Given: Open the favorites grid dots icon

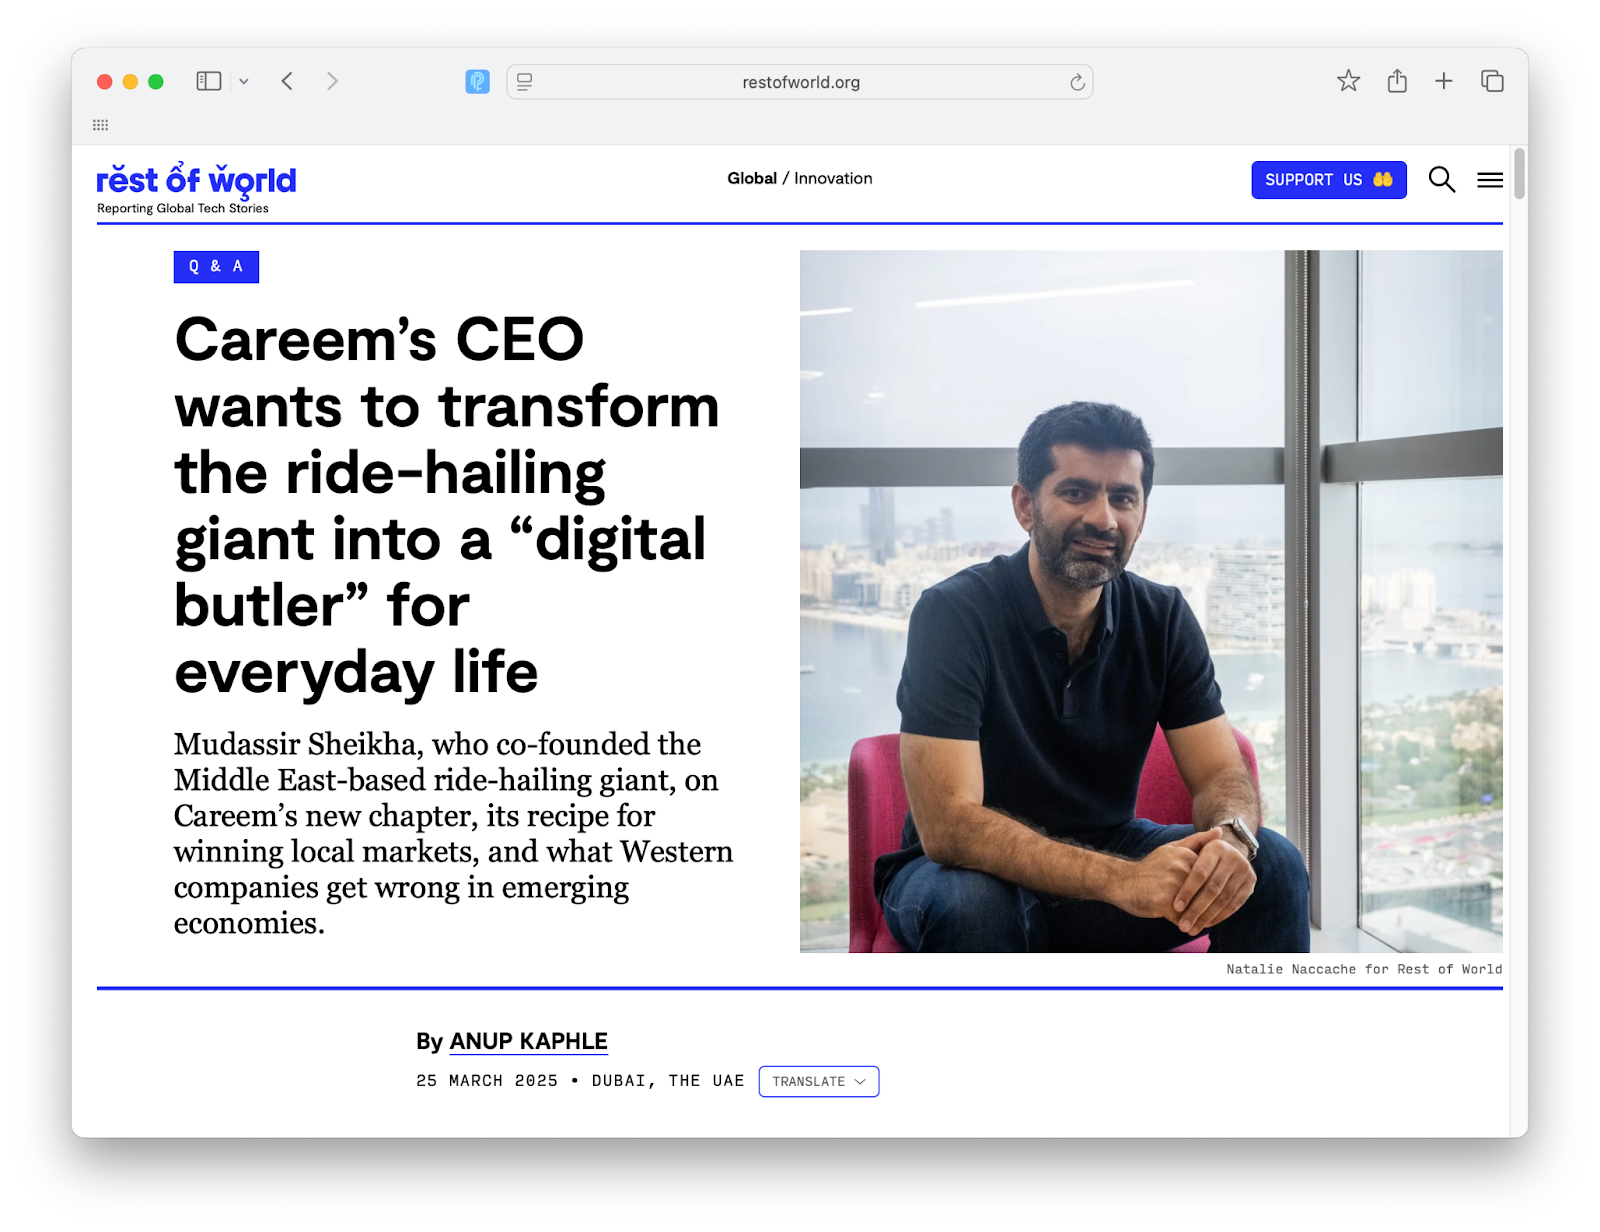Looking at the screenshot, I should click(x=100, y=125).
